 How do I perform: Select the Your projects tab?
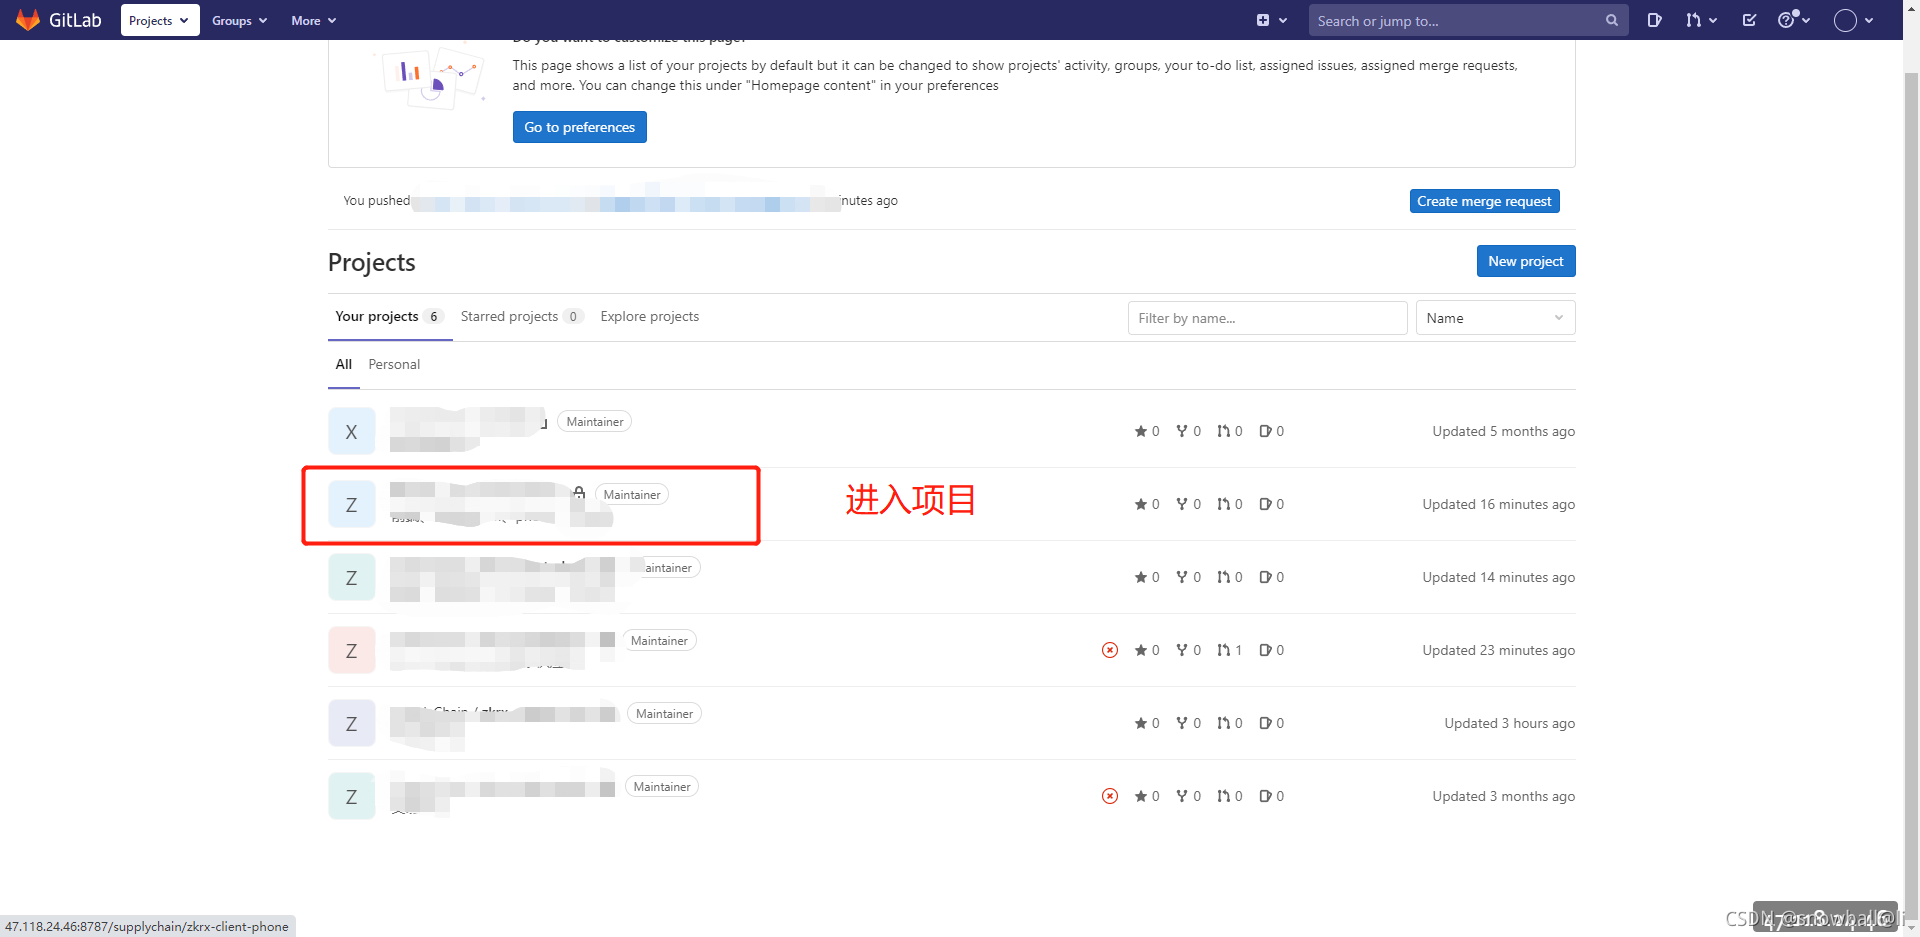[389, 316]
